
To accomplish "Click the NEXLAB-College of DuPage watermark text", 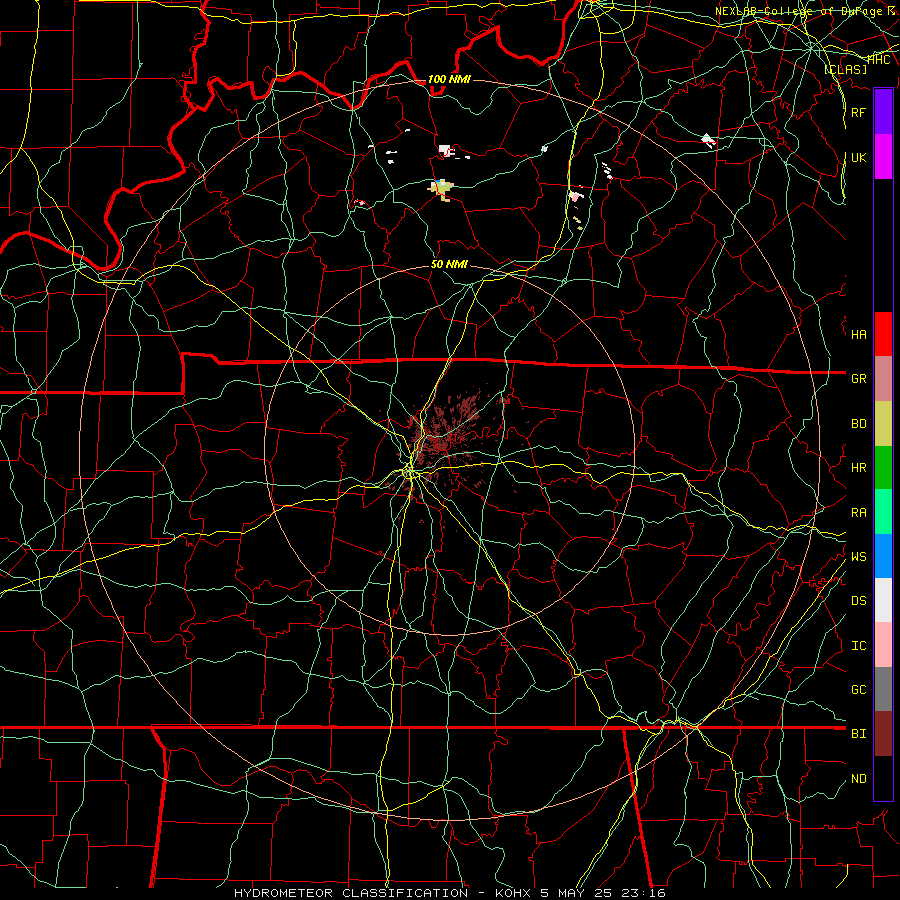I will pos(805,11).
